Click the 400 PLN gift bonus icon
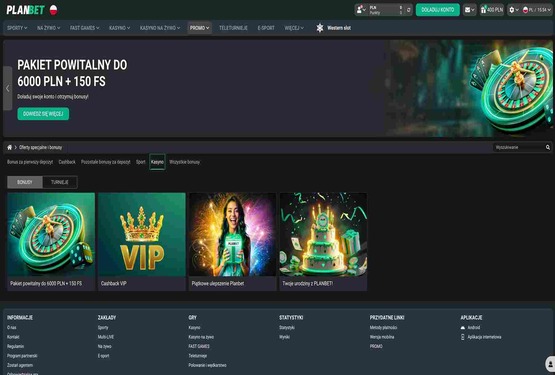This screenshot has height=375, width=555. point(492,10)
